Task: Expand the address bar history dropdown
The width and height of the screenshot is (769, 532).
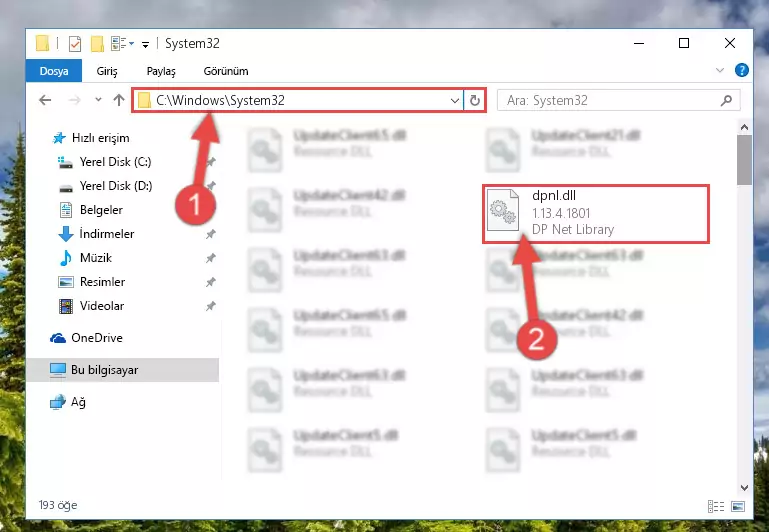Action: [455, 101]
